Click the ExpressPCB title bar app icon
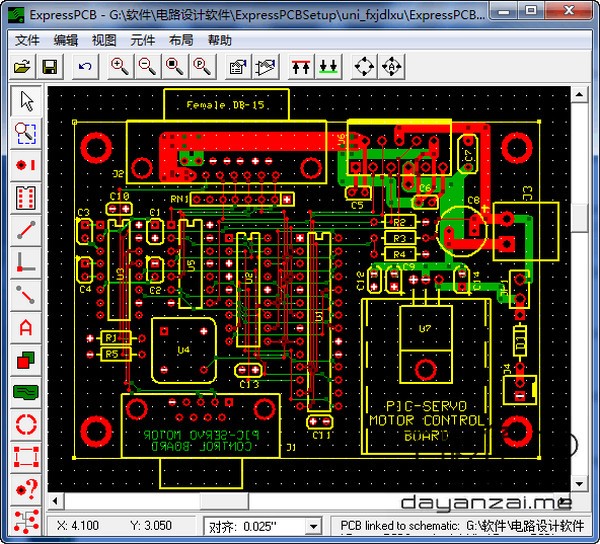The width and height of the screenshot is (600, 544). coord(16,15)
